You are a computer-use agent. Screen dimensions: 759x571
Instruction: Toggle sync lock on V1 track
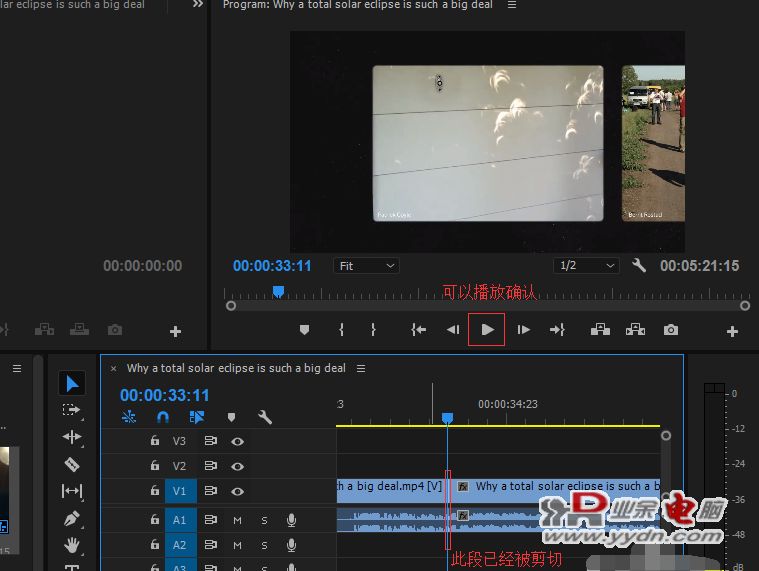[x=211, y=491]
